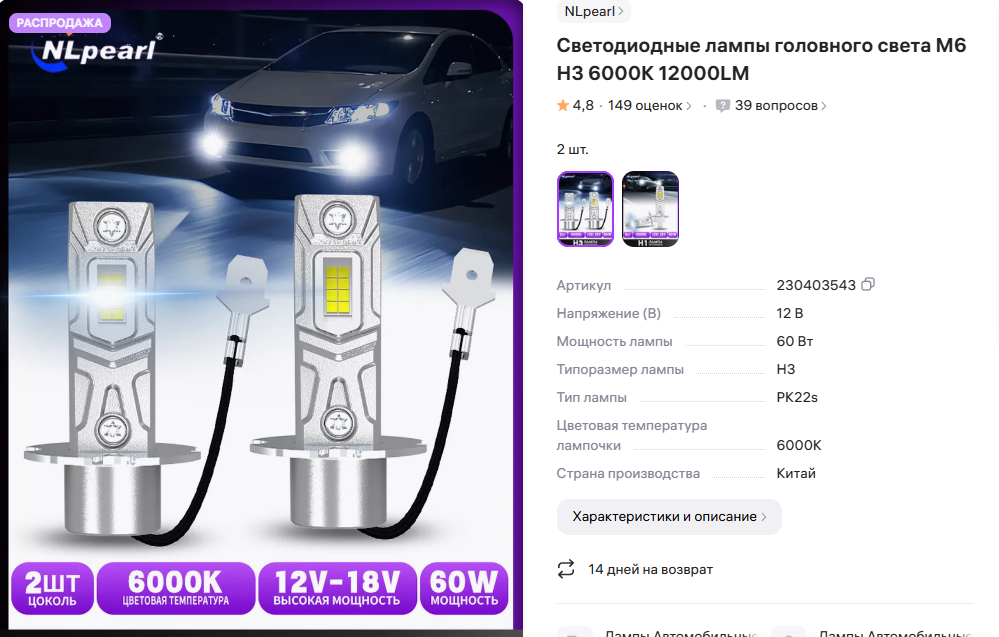Click the 60W мощность badge

(x=464, y=588)
